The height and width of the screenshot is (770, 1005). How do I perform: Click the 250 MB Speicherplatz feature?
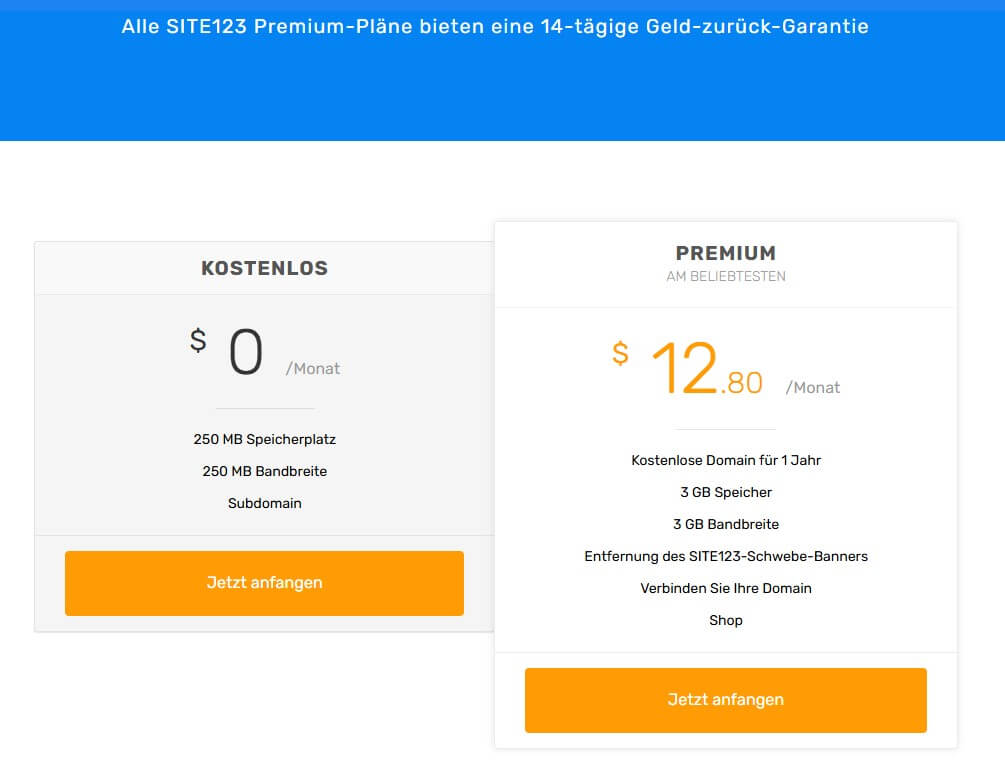tap(264, 439)
